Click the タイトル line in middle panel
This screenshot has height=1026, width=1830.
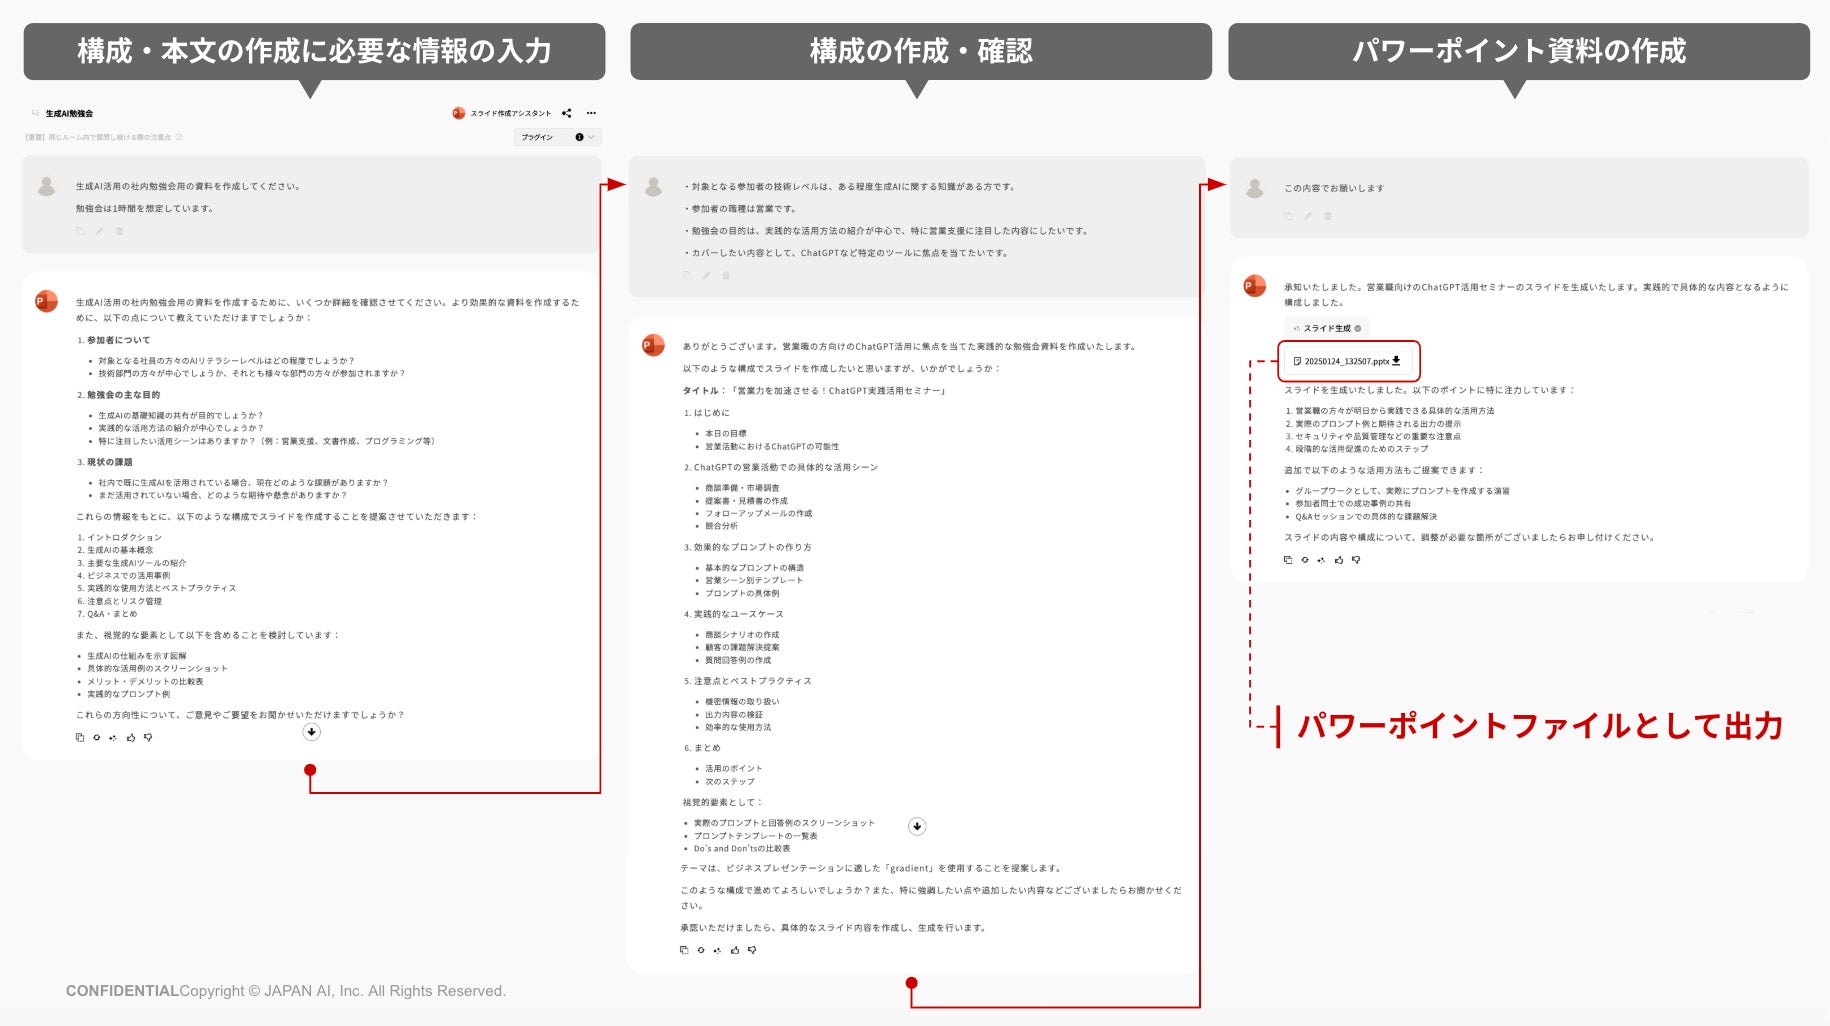[x=816, y=391]
